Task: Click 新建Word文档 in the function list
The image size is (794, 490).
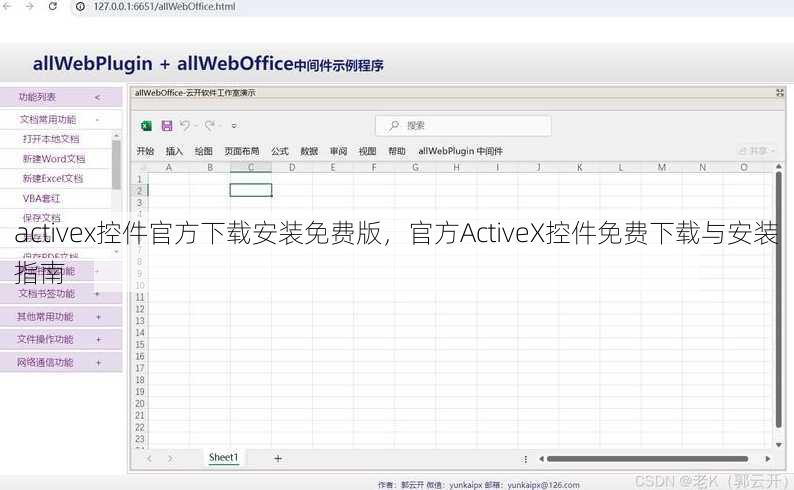Action: [x=54, y=158]
